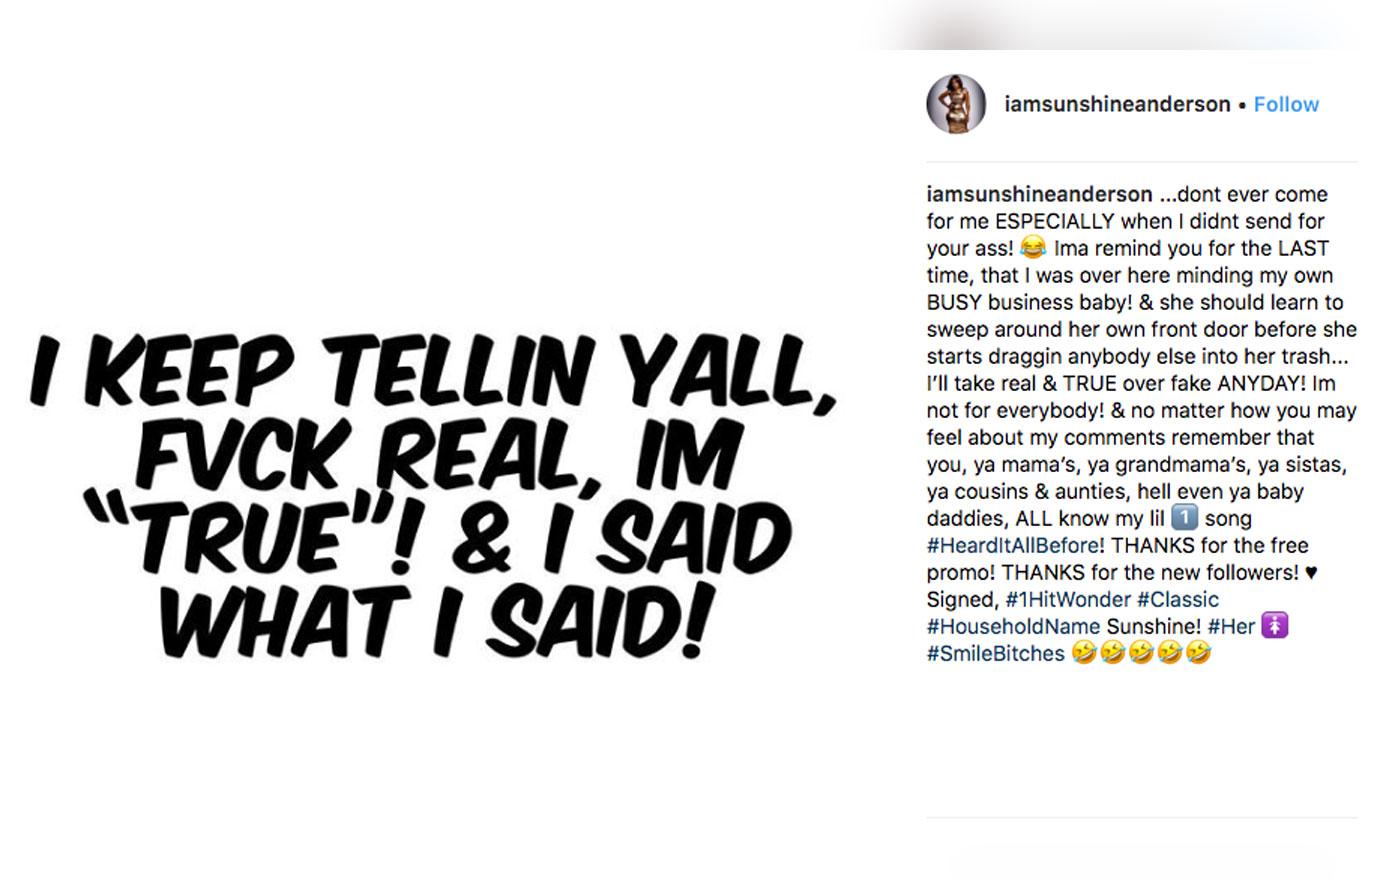The height and width of the screenshot is (880, 1380).
Task: Click the middle laughing emoji after #SmileBitches
Action: (1142, 653)
